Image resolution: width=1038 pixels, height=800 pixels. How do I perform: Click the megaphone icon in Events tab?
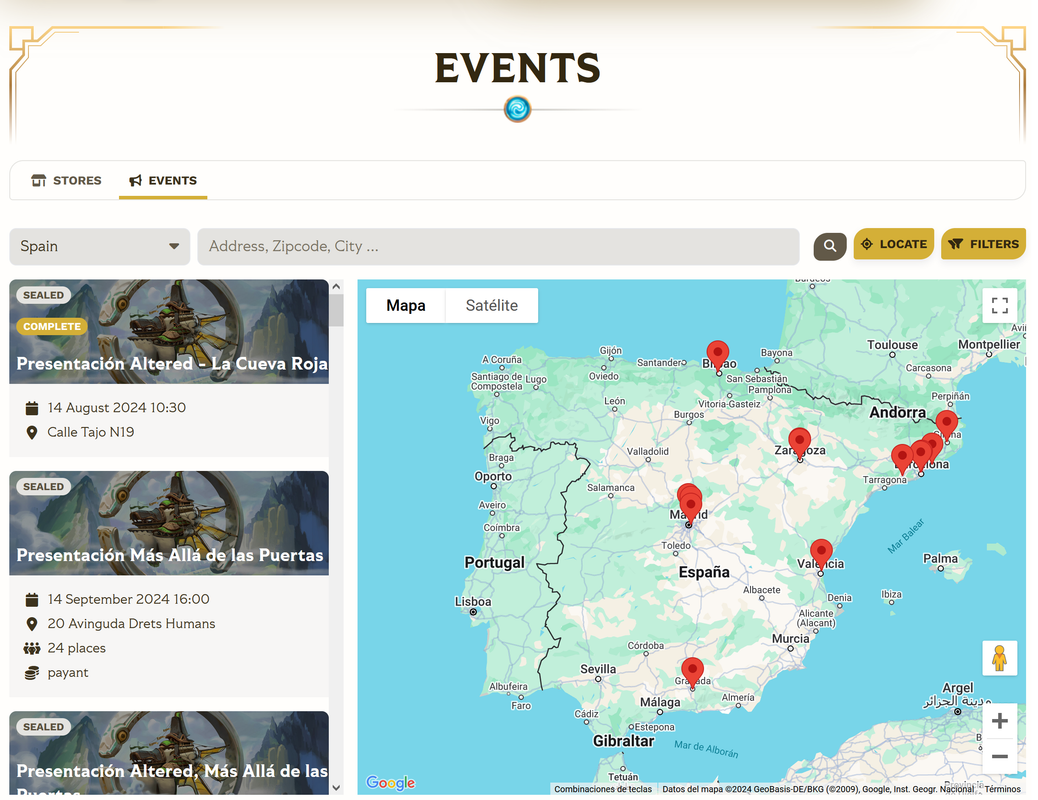pos(135,180)
